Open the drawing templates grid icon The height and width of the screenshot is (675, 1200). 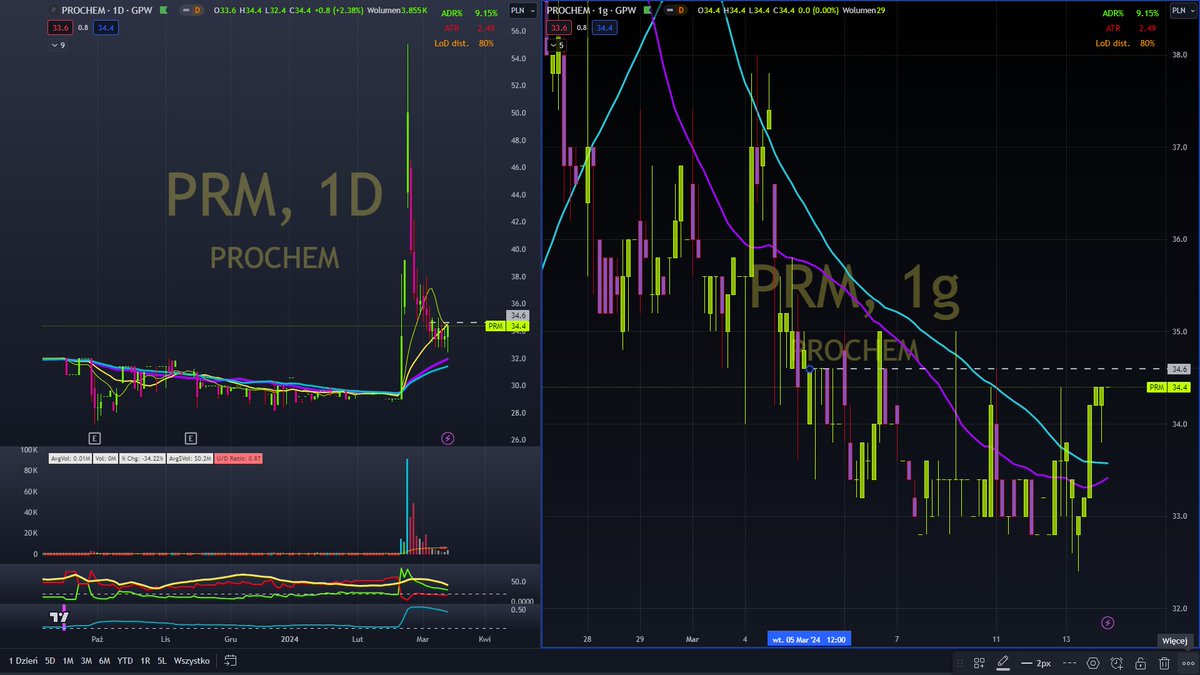pyautogui.click(x=979, y=663)
